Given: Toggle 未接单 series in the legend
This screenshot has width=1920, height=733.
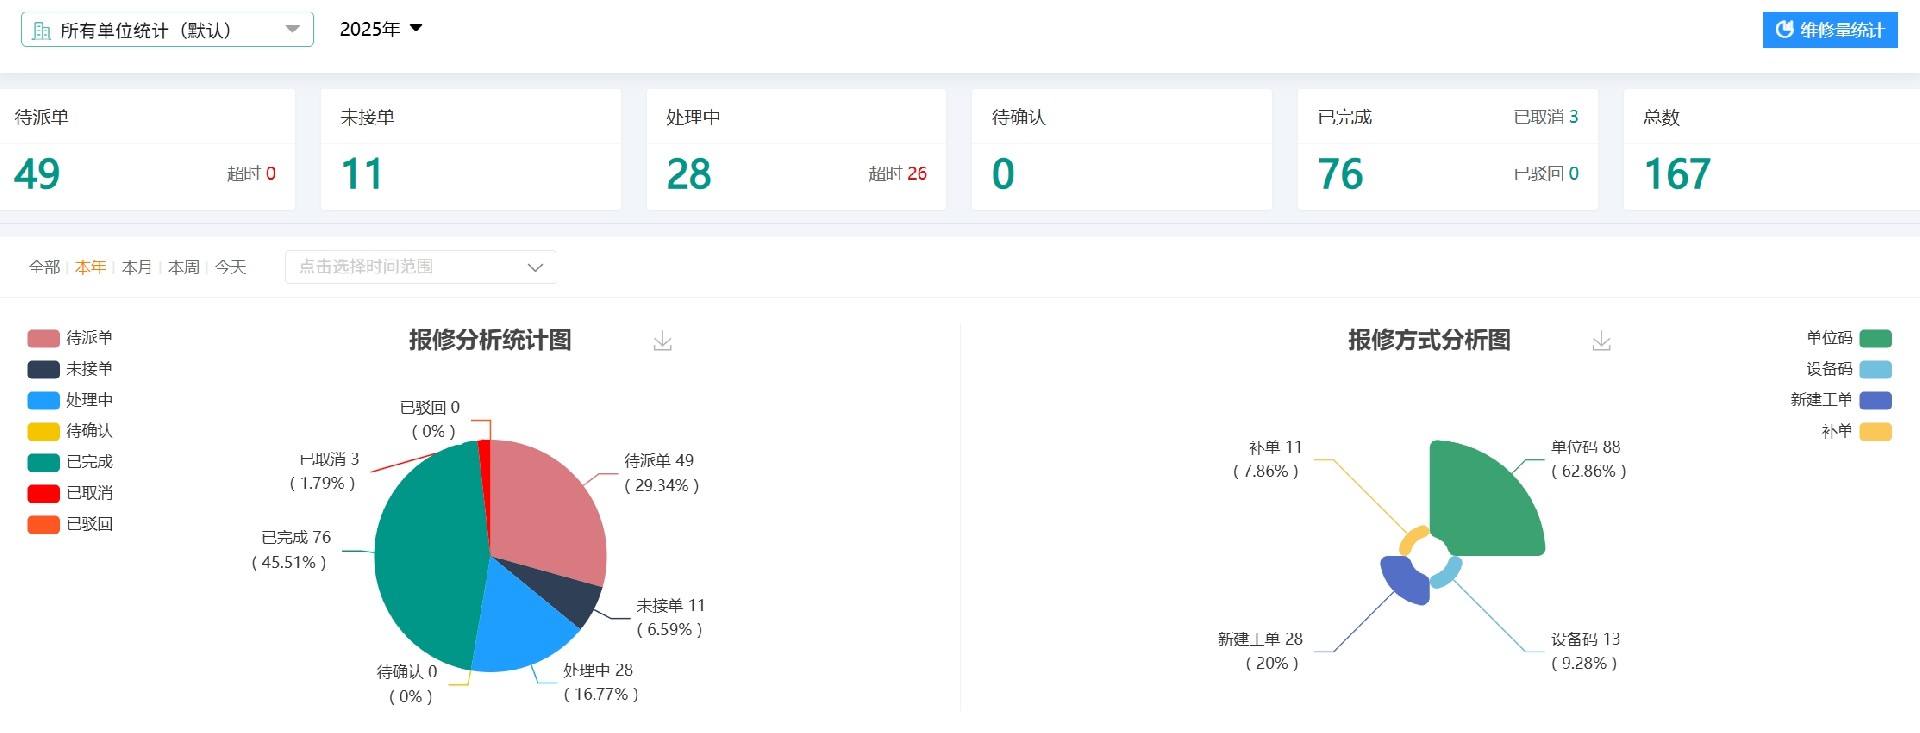Looking at the screenshot, I should [x=70, y=369].
